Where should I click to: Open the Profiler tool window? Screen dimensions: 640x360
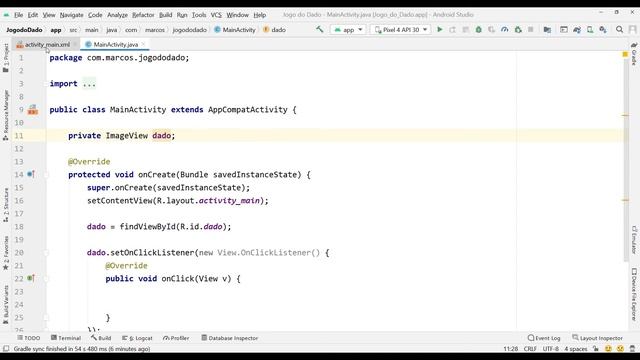click(x=176, y=338)
